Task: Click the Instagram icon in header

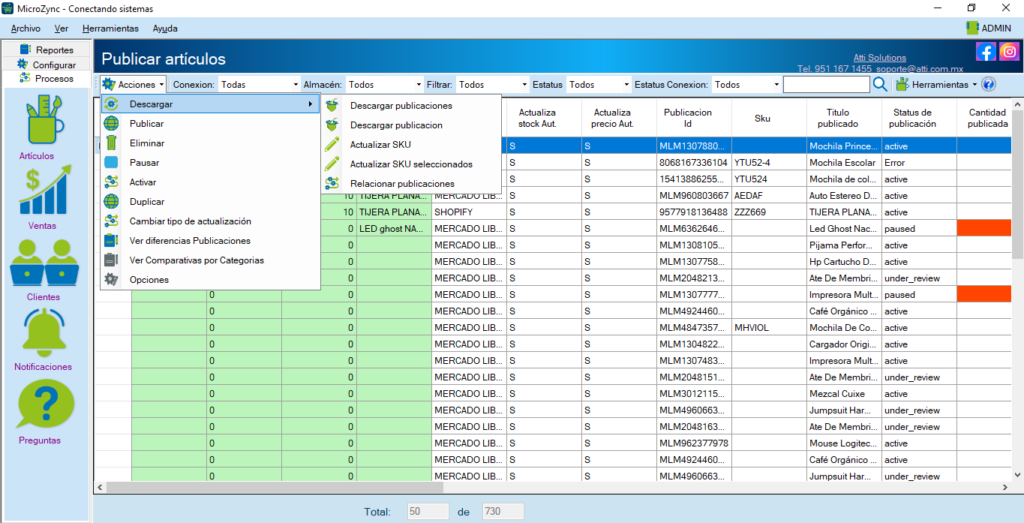Action: 1009,51
